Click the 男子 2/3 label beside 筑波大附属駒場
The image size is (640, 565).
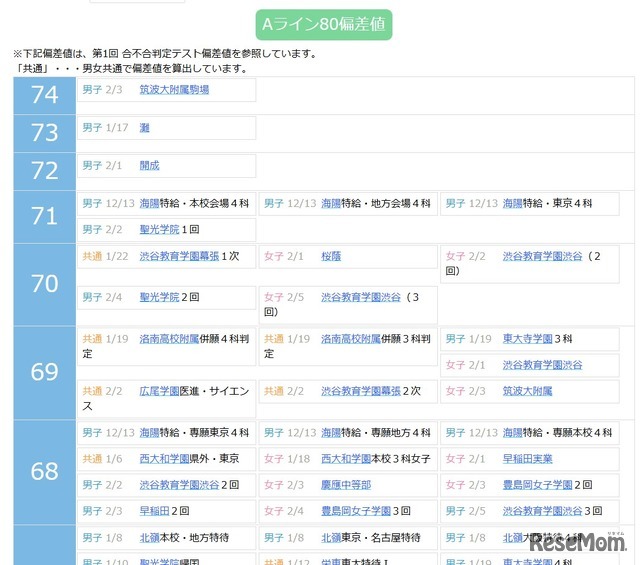click(x=102, y=89)
